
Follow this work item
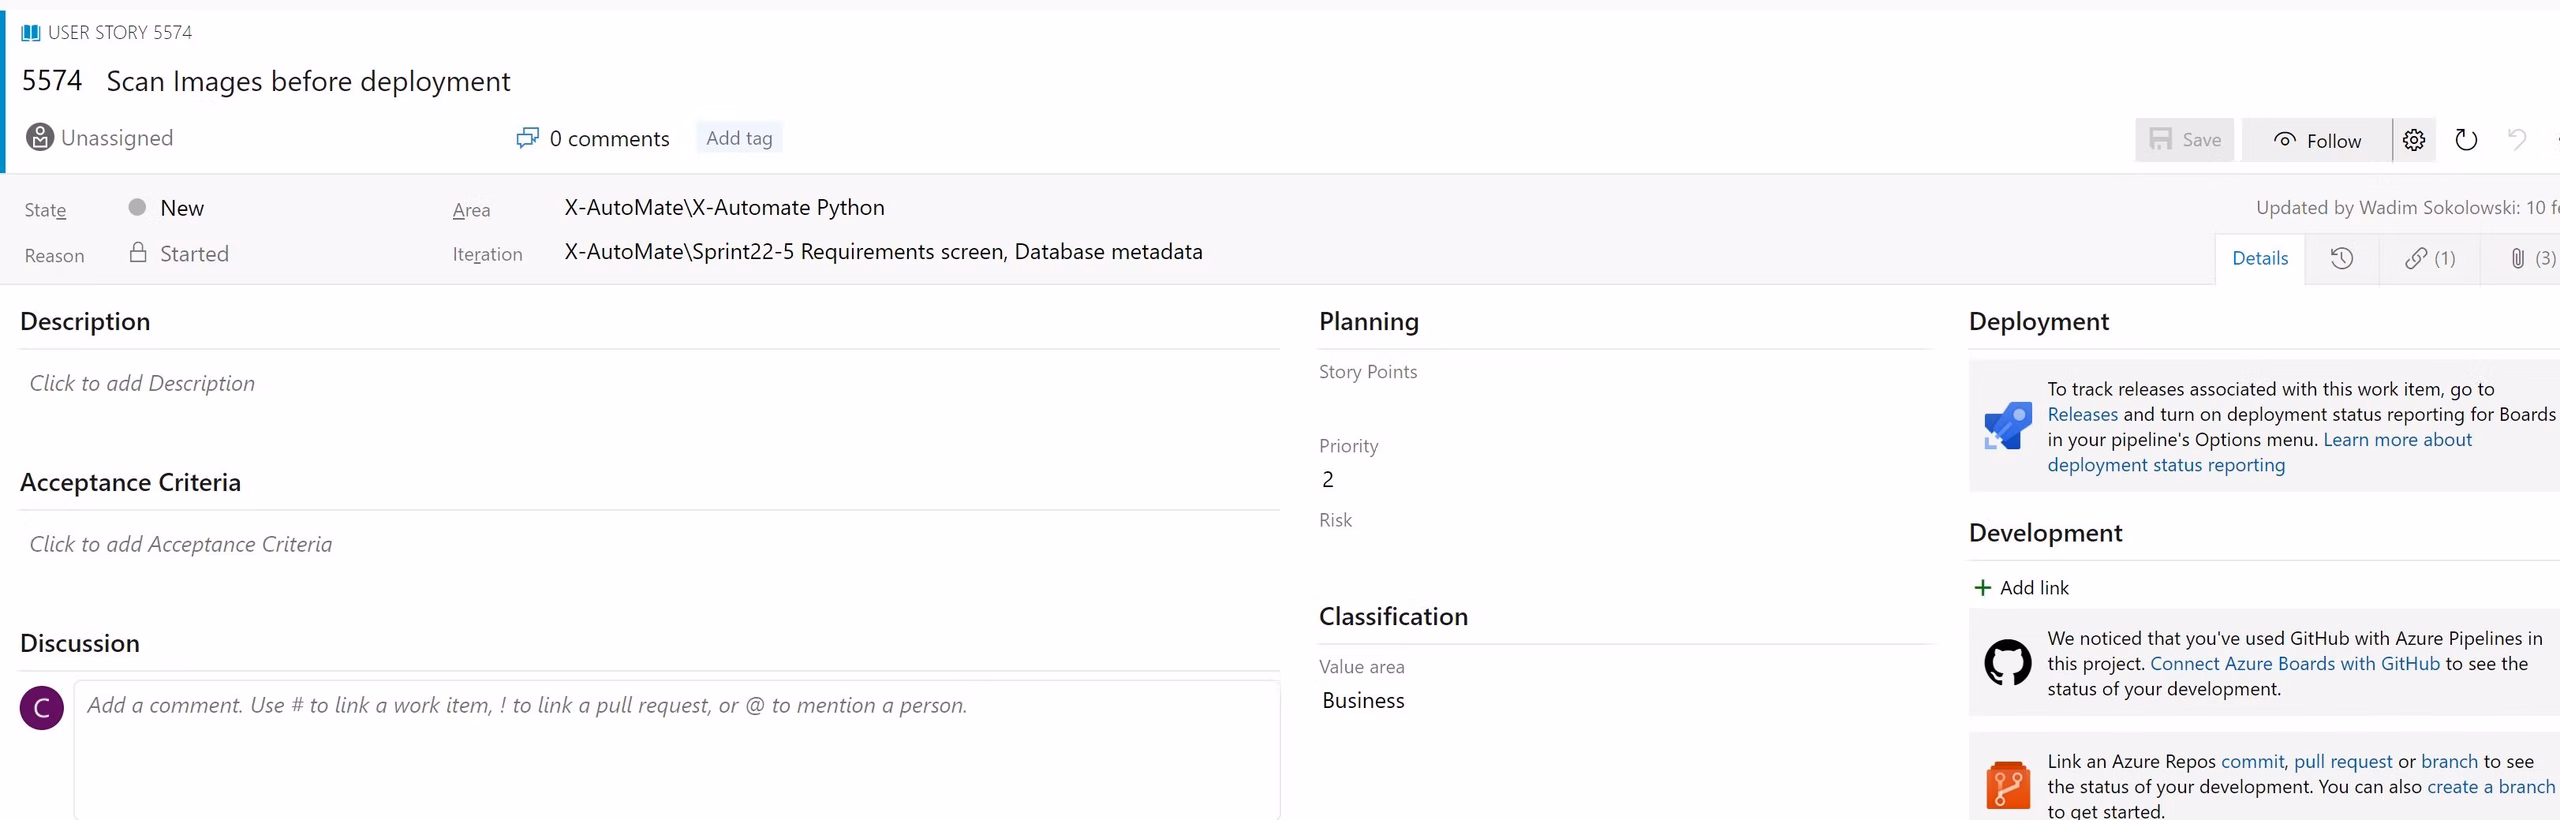pyautogui.click(x=2317, y=140)
